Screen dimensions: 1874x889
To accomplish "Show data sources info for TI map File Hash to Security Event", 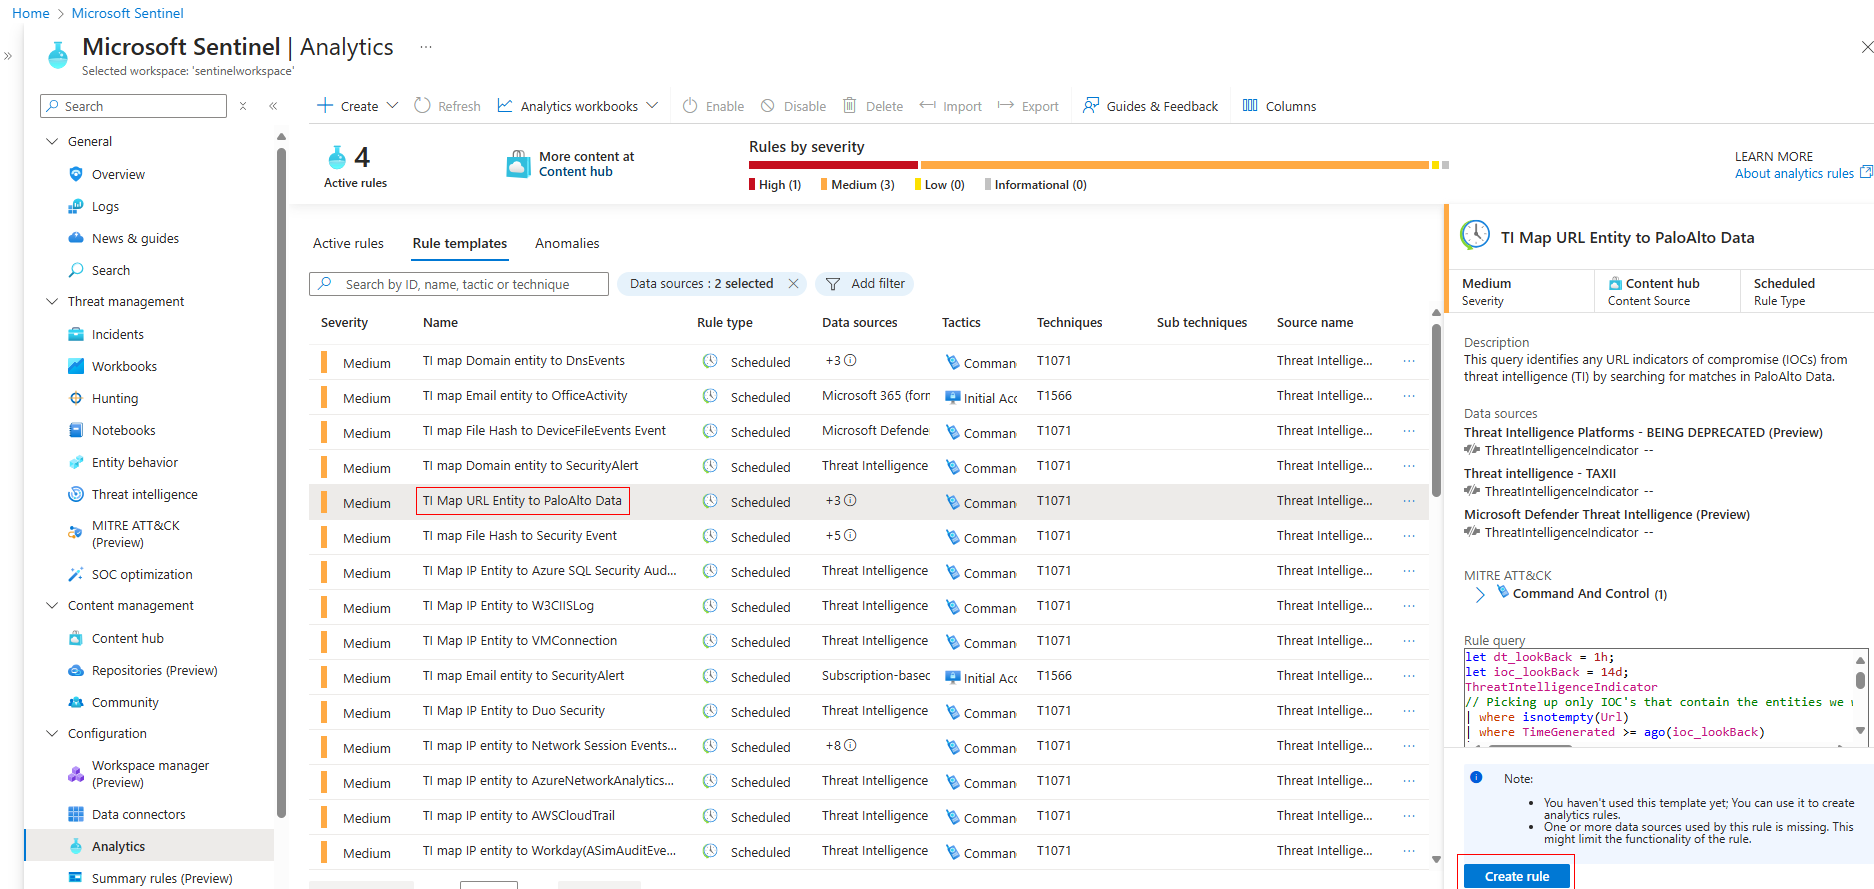I will coord(850,536).
